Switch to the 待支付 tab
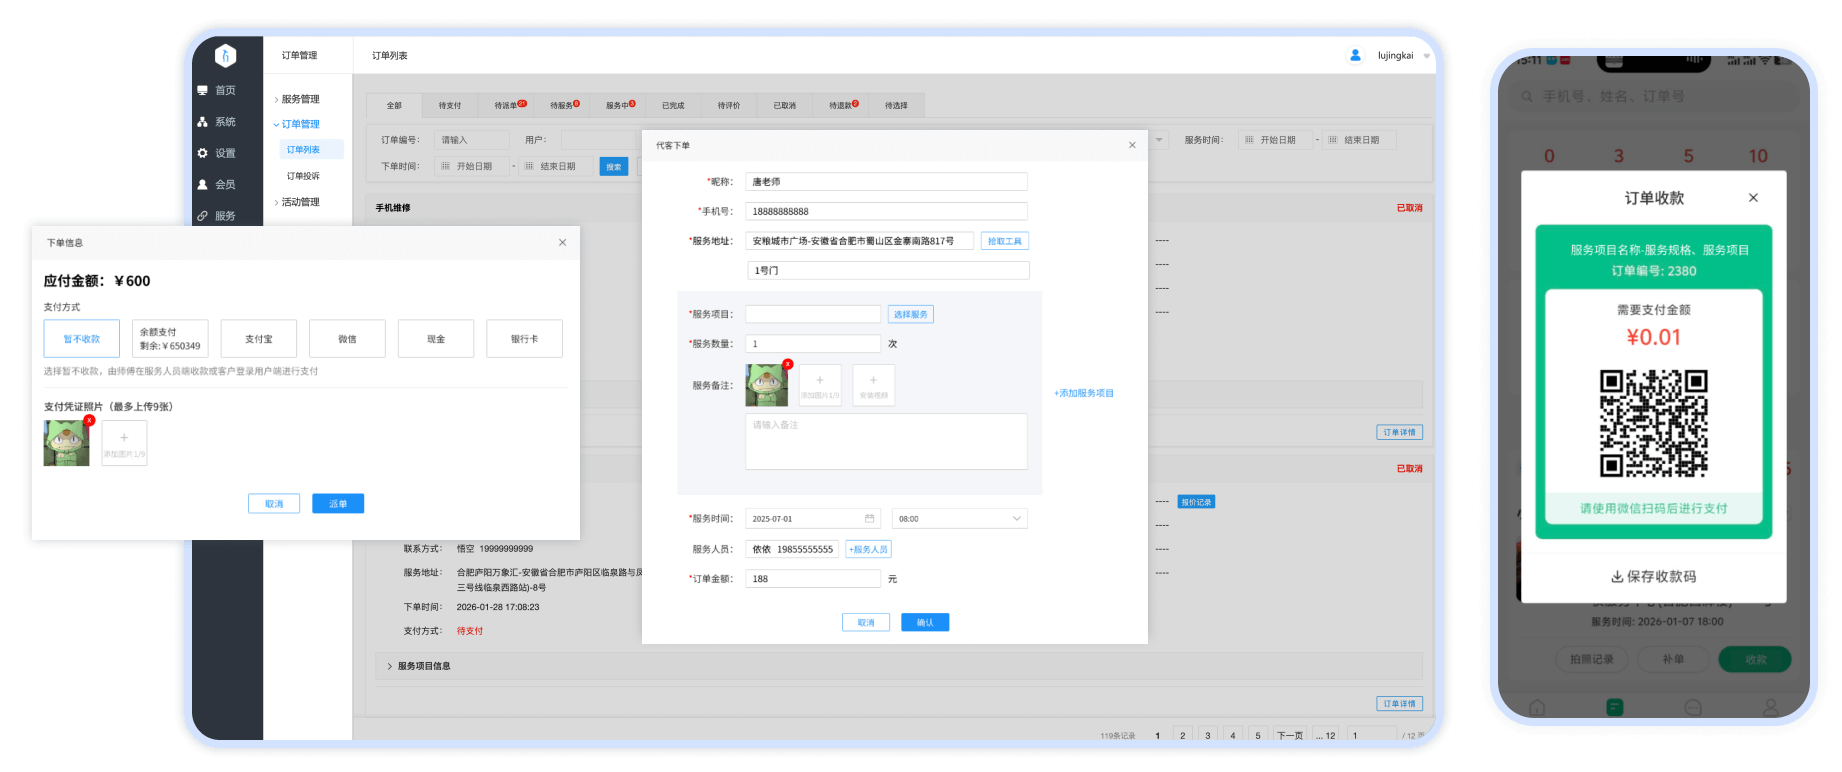This screenshot has width=1842, height=772. point(450,105)
